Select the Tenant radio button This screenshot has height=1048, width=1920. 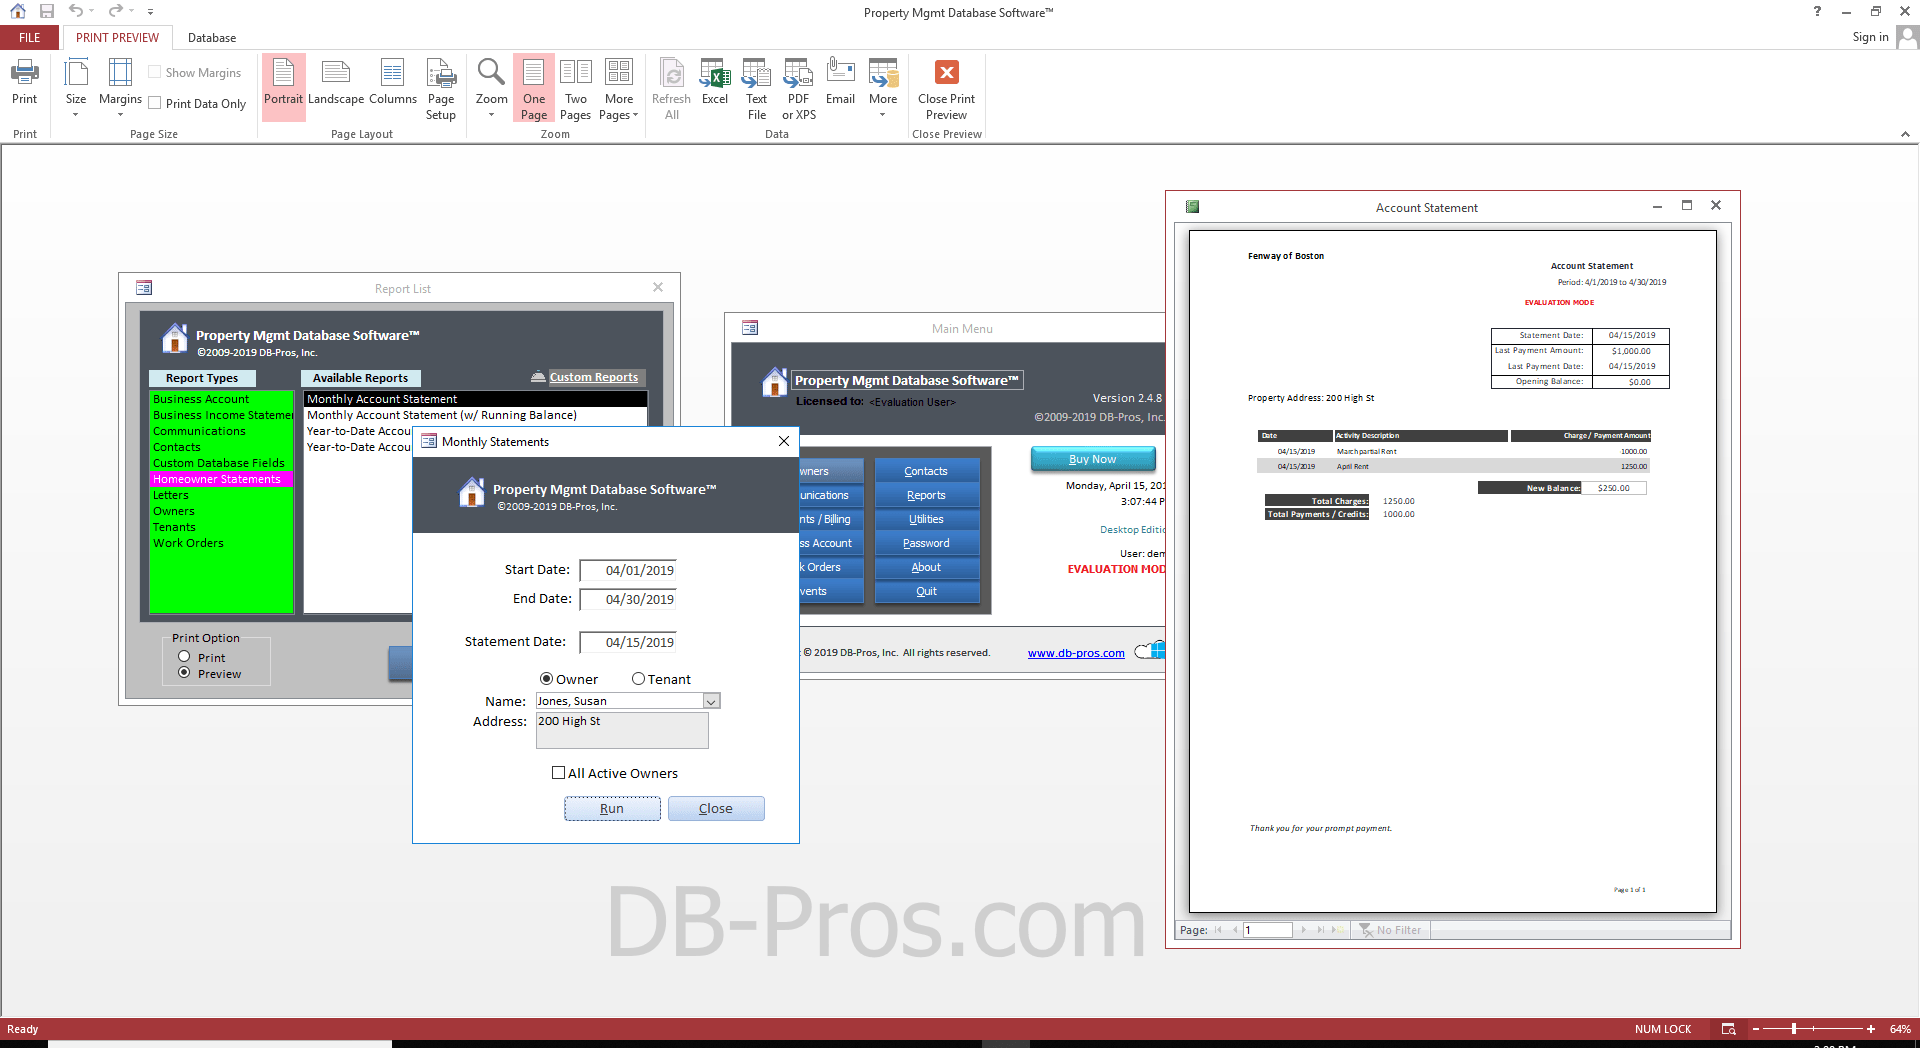click(639, 679)
